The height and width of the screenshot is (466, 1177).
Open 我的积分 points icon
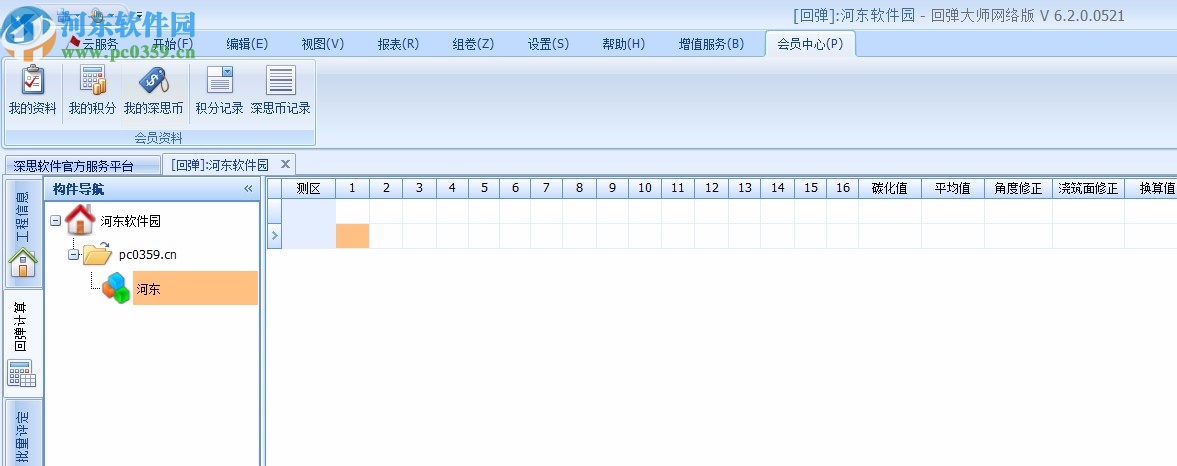click(x=92, y=81)
